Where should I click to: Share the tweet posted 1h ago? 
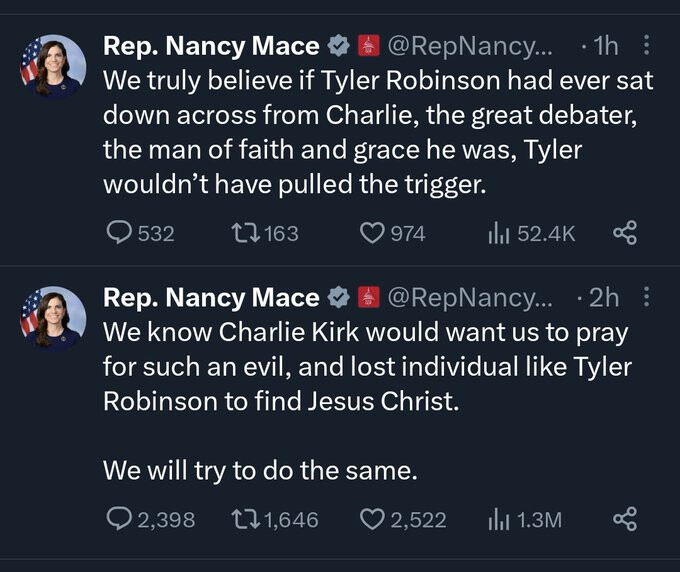[x=624, y=233]
